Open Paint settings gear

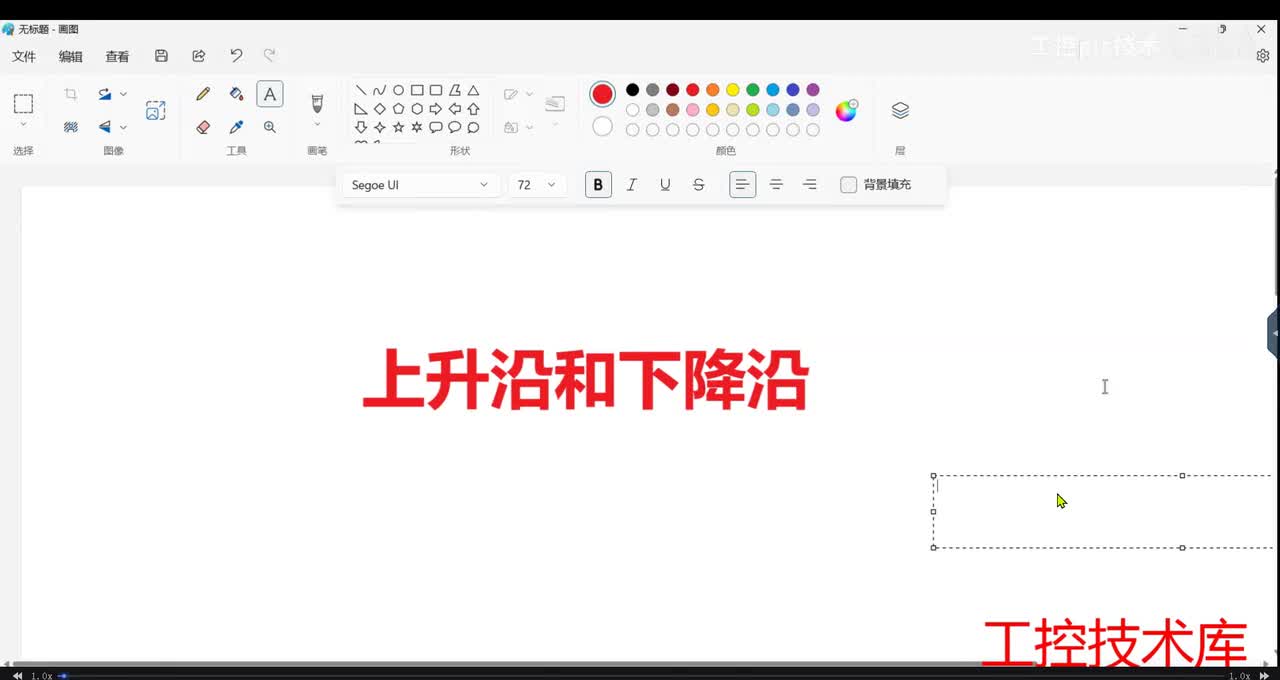coord(1263,56)
